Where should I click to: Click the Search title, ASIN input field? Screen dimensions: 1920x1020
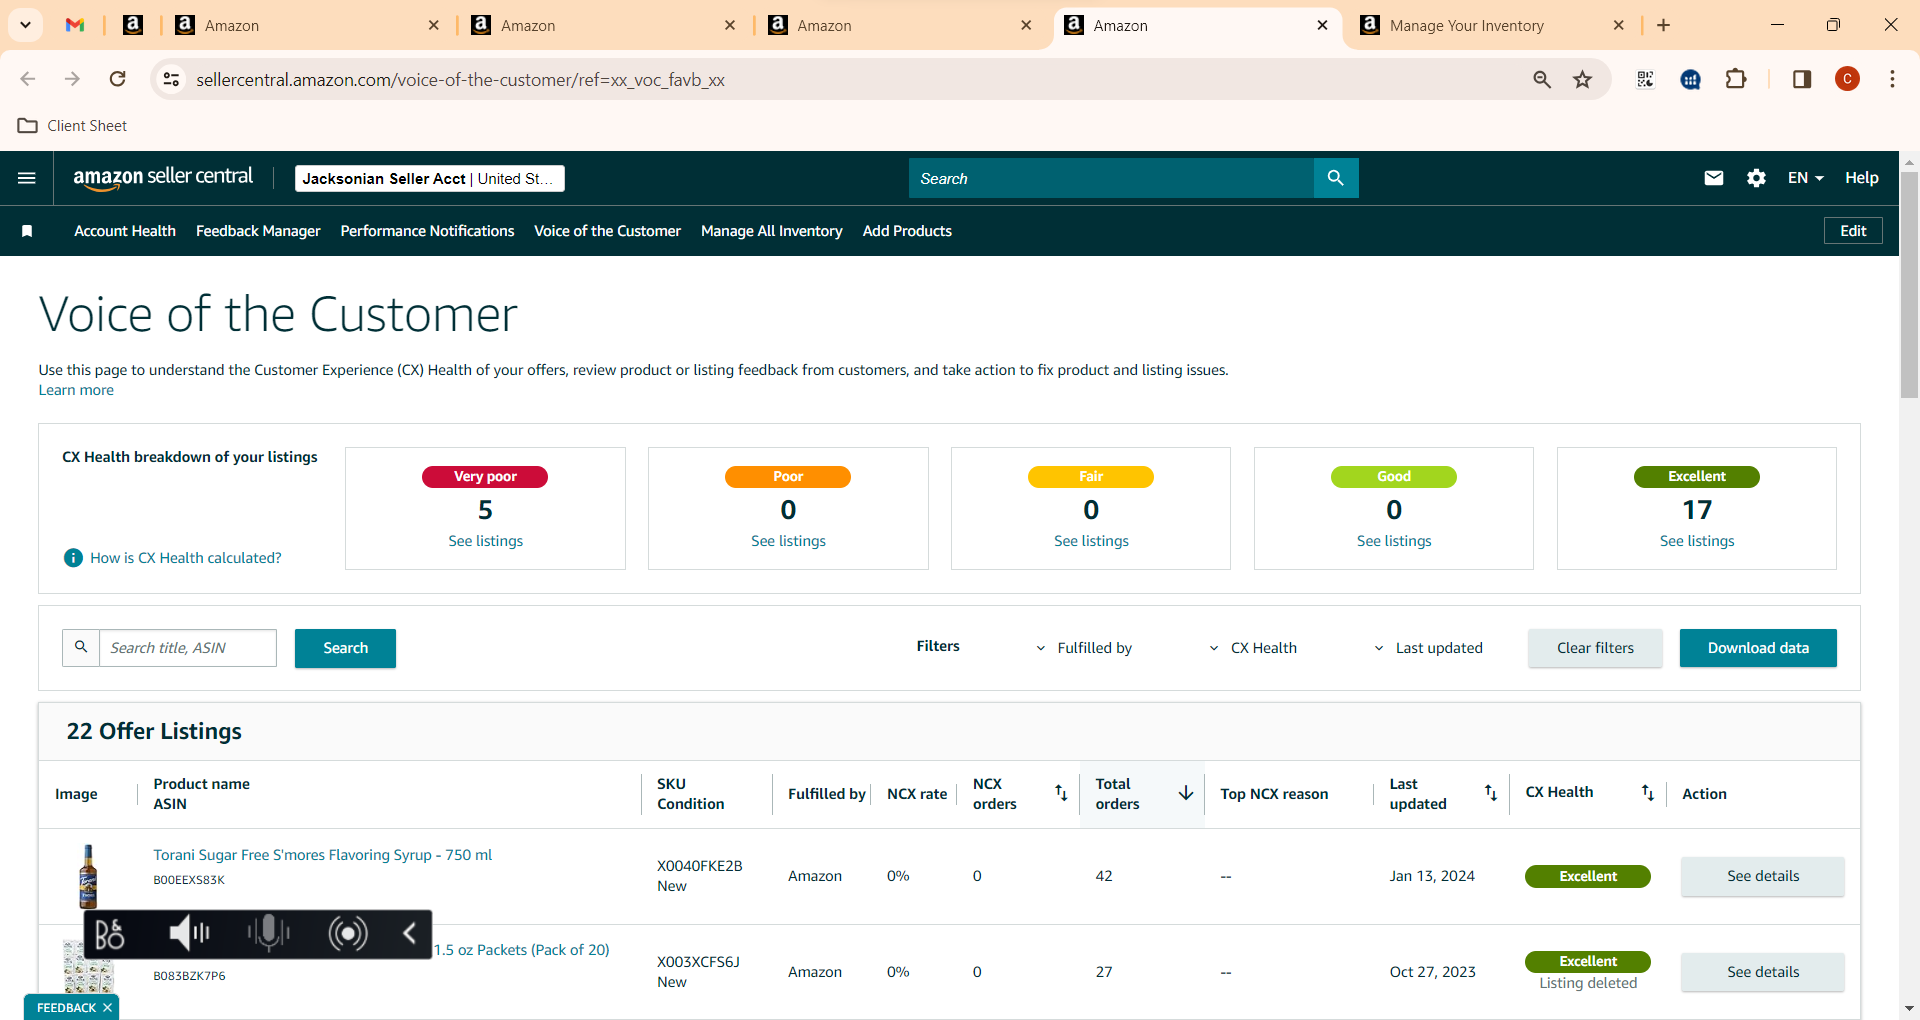click(188, 648)
